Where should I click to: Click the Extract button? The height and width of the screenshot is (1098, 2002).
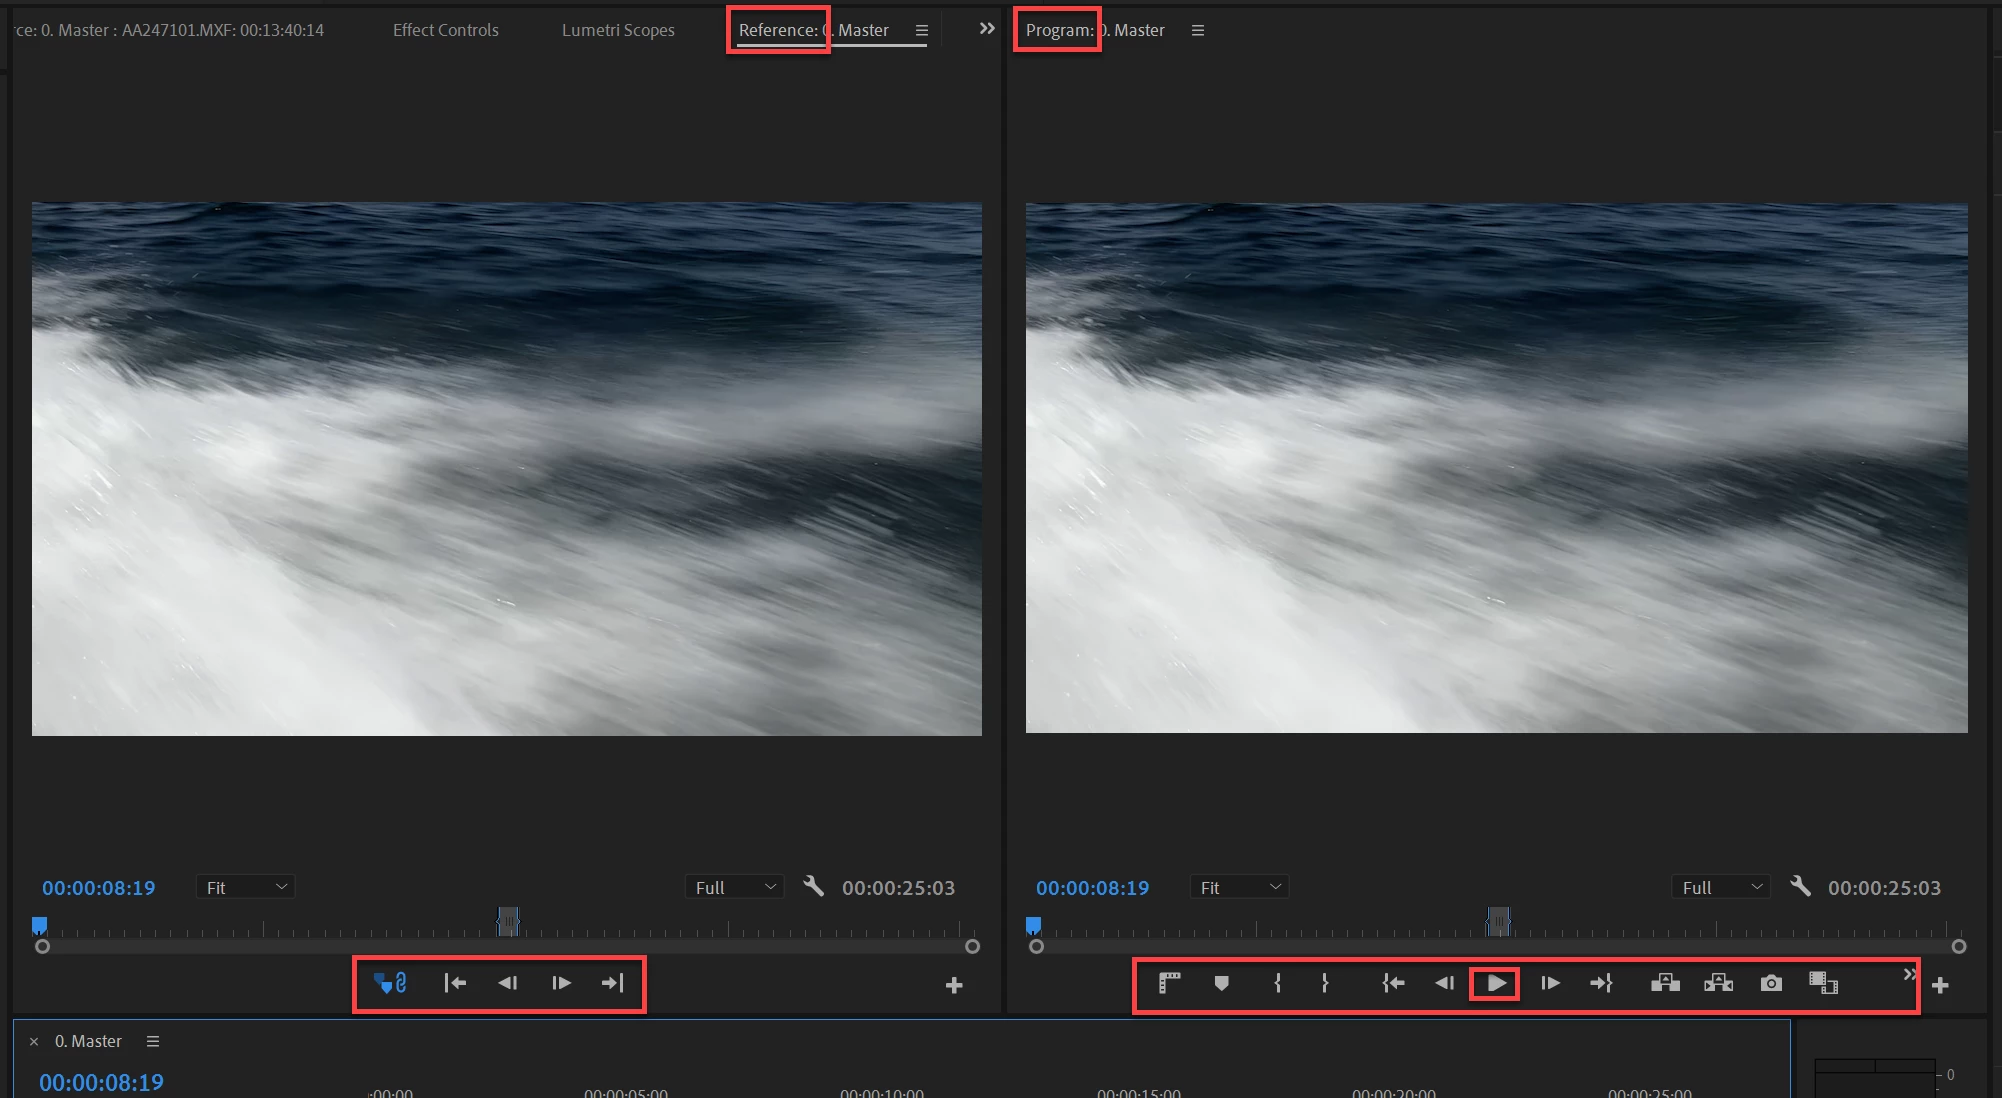pos(1718,984)
